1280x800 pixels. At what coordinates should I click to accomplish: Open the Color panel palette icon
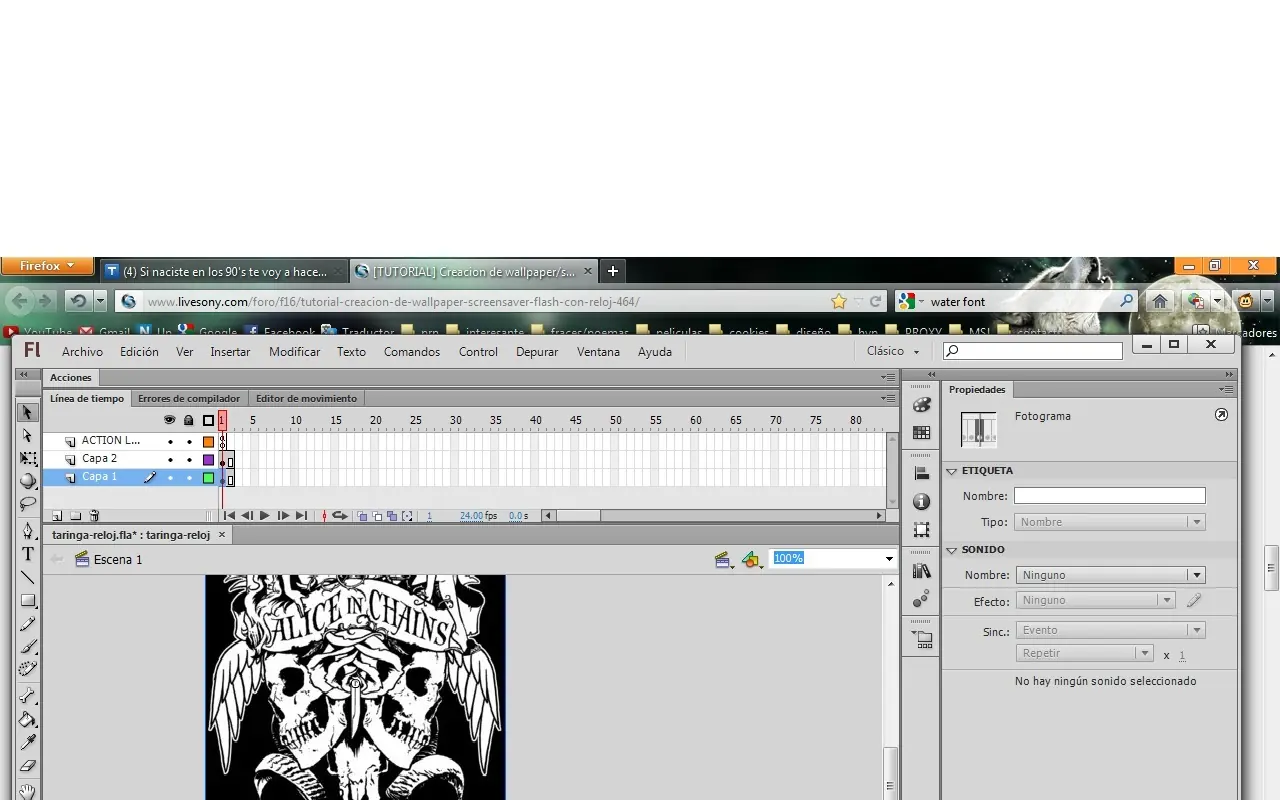click(x=922, y=405)
